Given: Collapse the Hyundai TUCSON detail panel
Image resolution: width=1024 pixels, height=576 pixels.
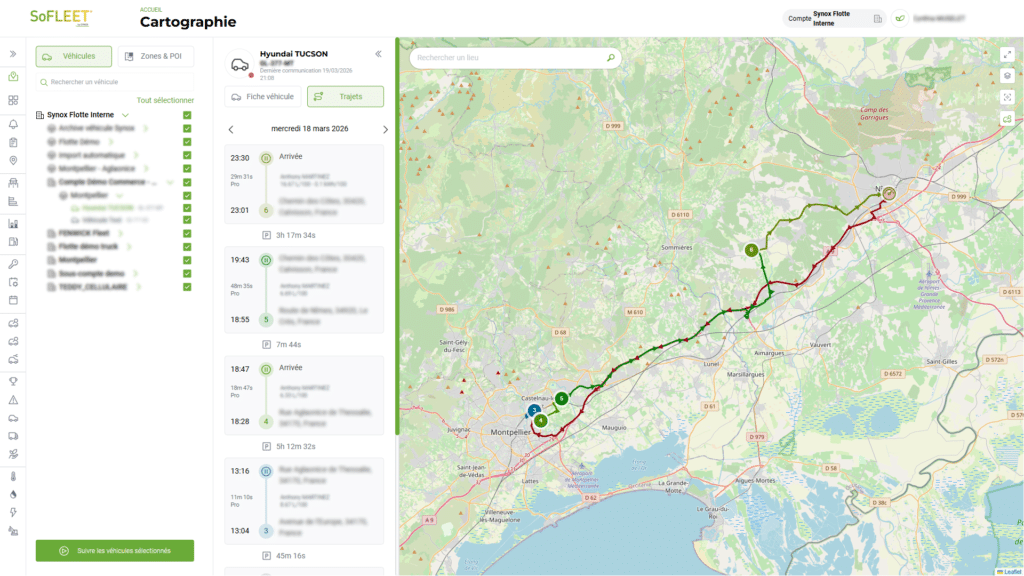Looking at the screenshot, I should pos(378,54).
